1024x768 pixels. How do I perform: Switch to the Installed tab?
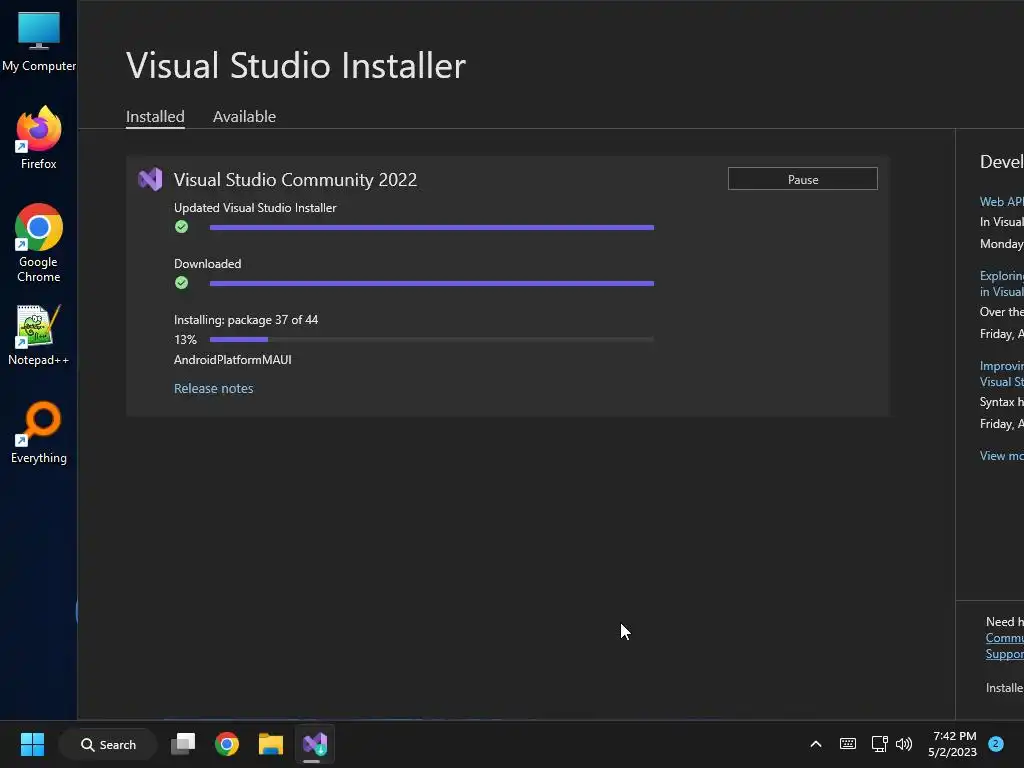pos(155,117)
